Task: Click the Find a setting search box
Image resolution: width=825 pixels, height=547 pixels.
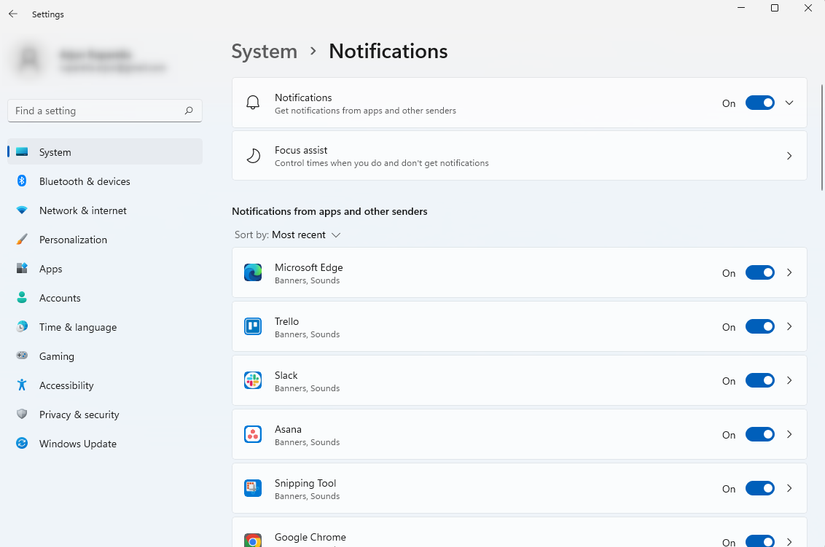Action: tap(95, 111)
